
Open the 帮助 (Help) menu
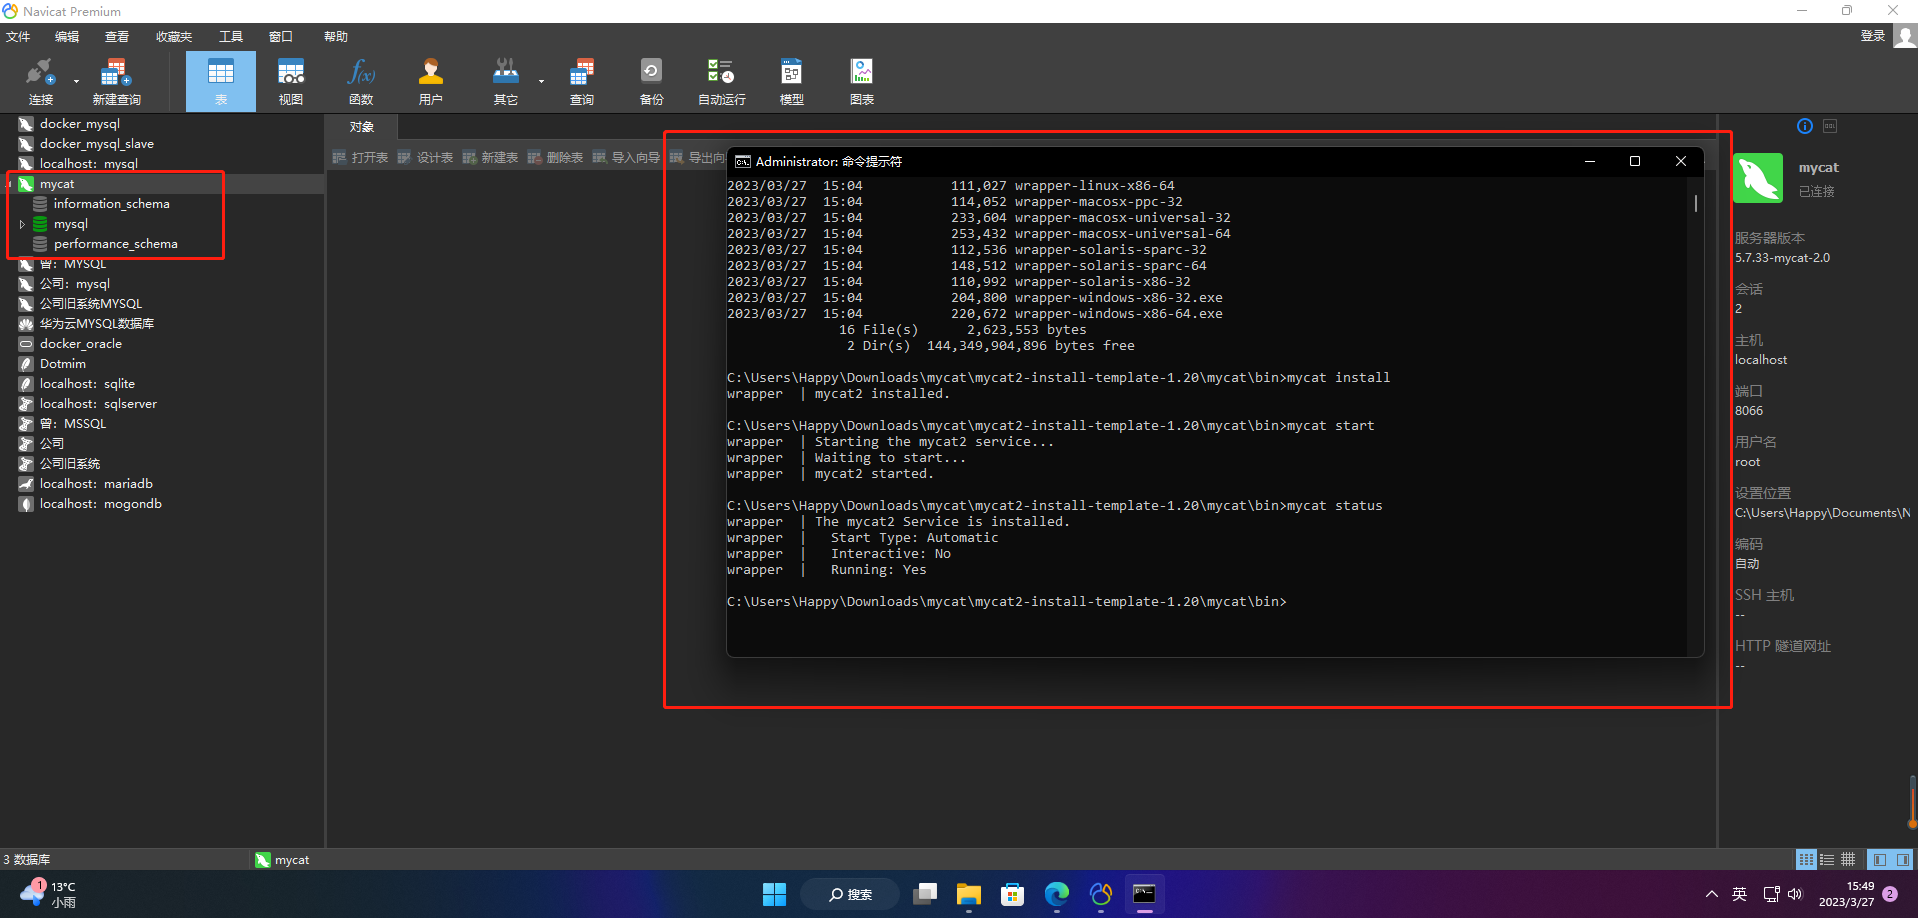click(336, 37)
